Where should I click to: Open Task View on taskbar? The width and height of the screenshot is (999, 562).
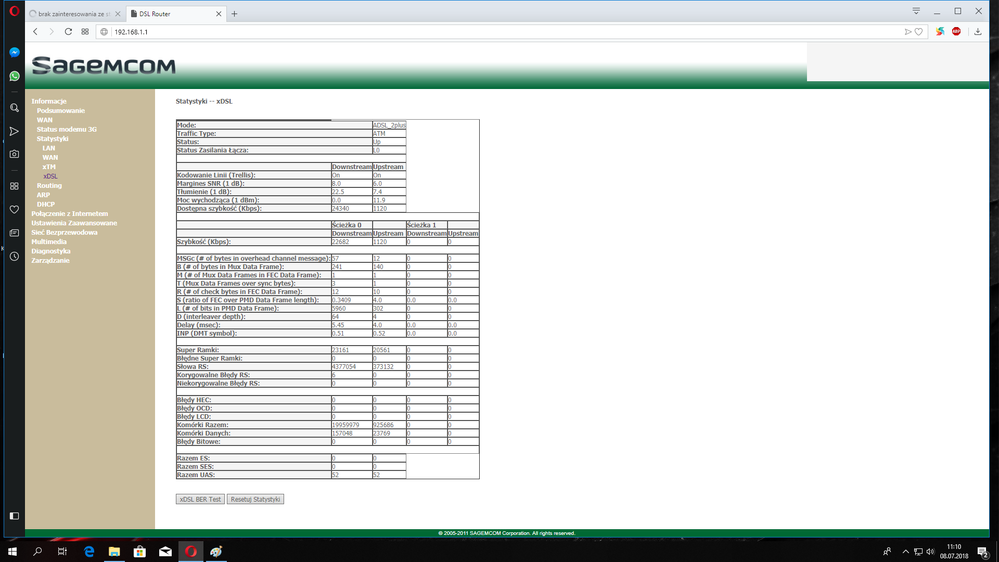point(62,552)
